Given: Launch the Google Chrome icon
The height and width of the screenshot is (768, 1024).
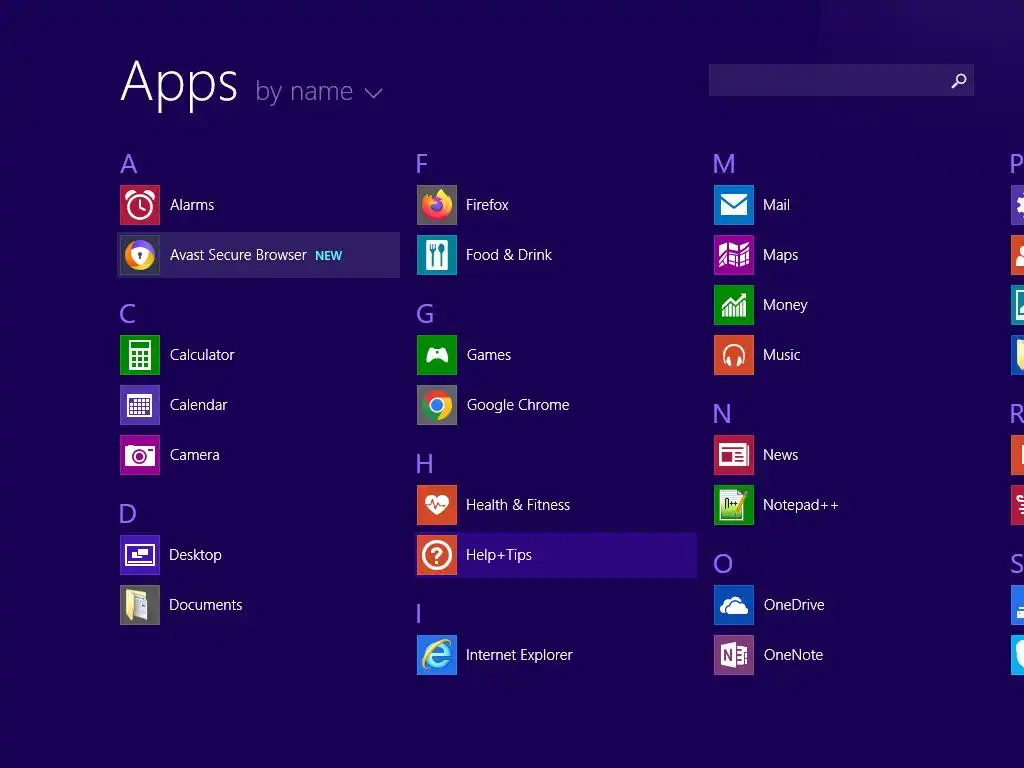Looking at the screenshot, I should (x=437, y=405).
